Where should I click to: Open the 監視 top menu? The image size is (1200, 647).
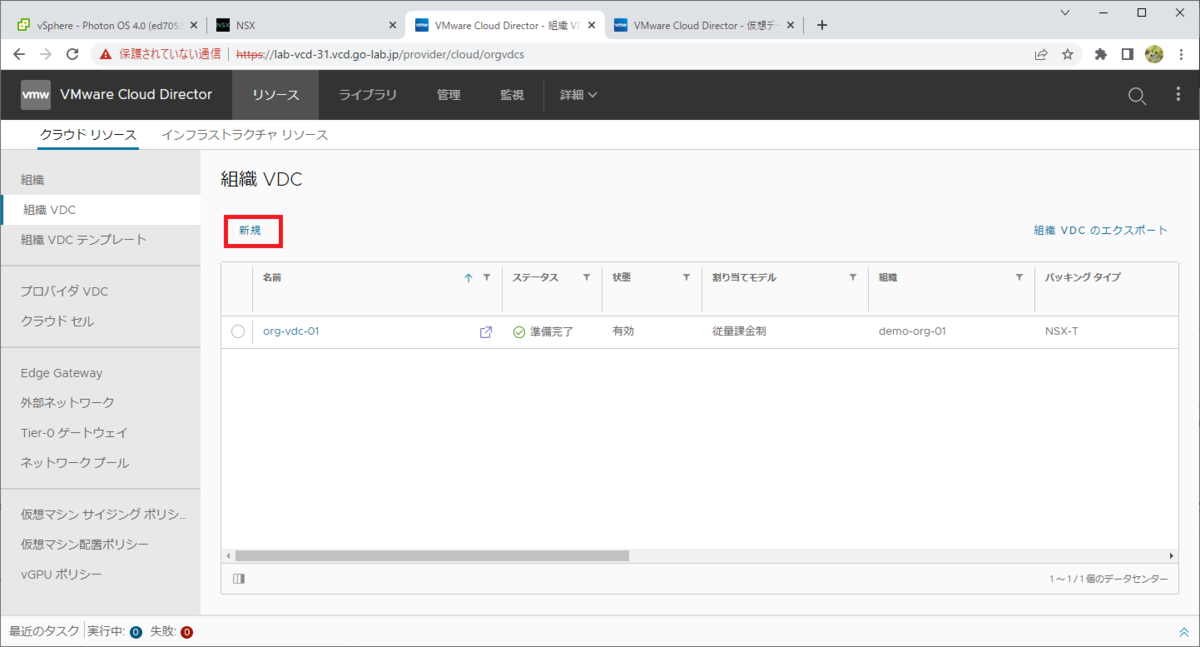(512, 95)
